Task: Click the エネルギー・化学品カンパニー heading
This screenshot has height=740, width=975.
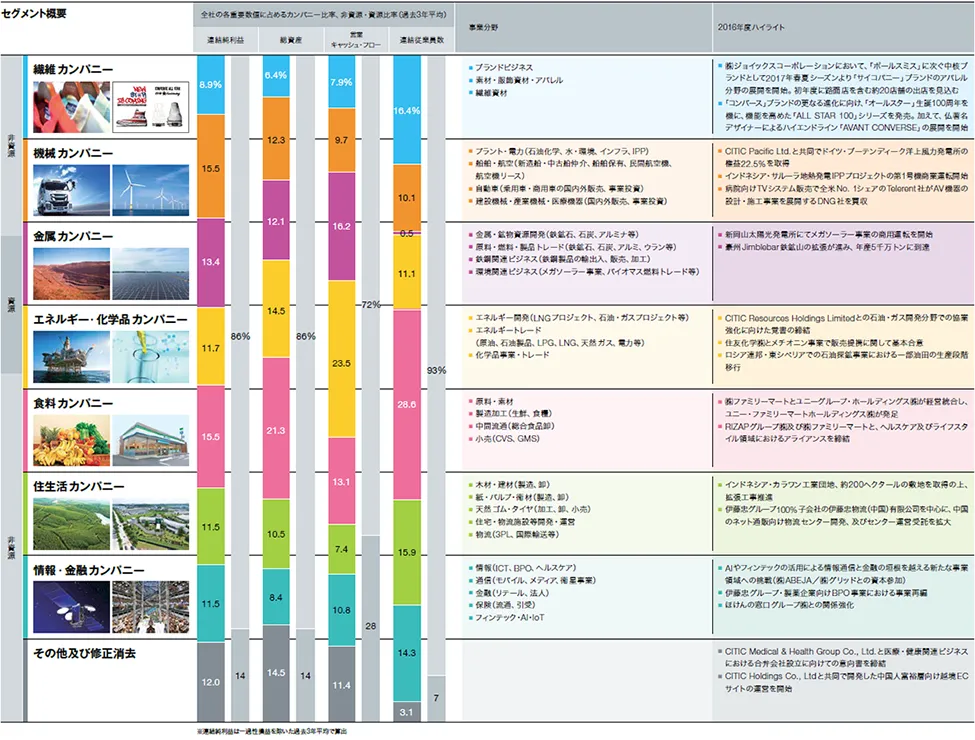Action: pos(110,320)
